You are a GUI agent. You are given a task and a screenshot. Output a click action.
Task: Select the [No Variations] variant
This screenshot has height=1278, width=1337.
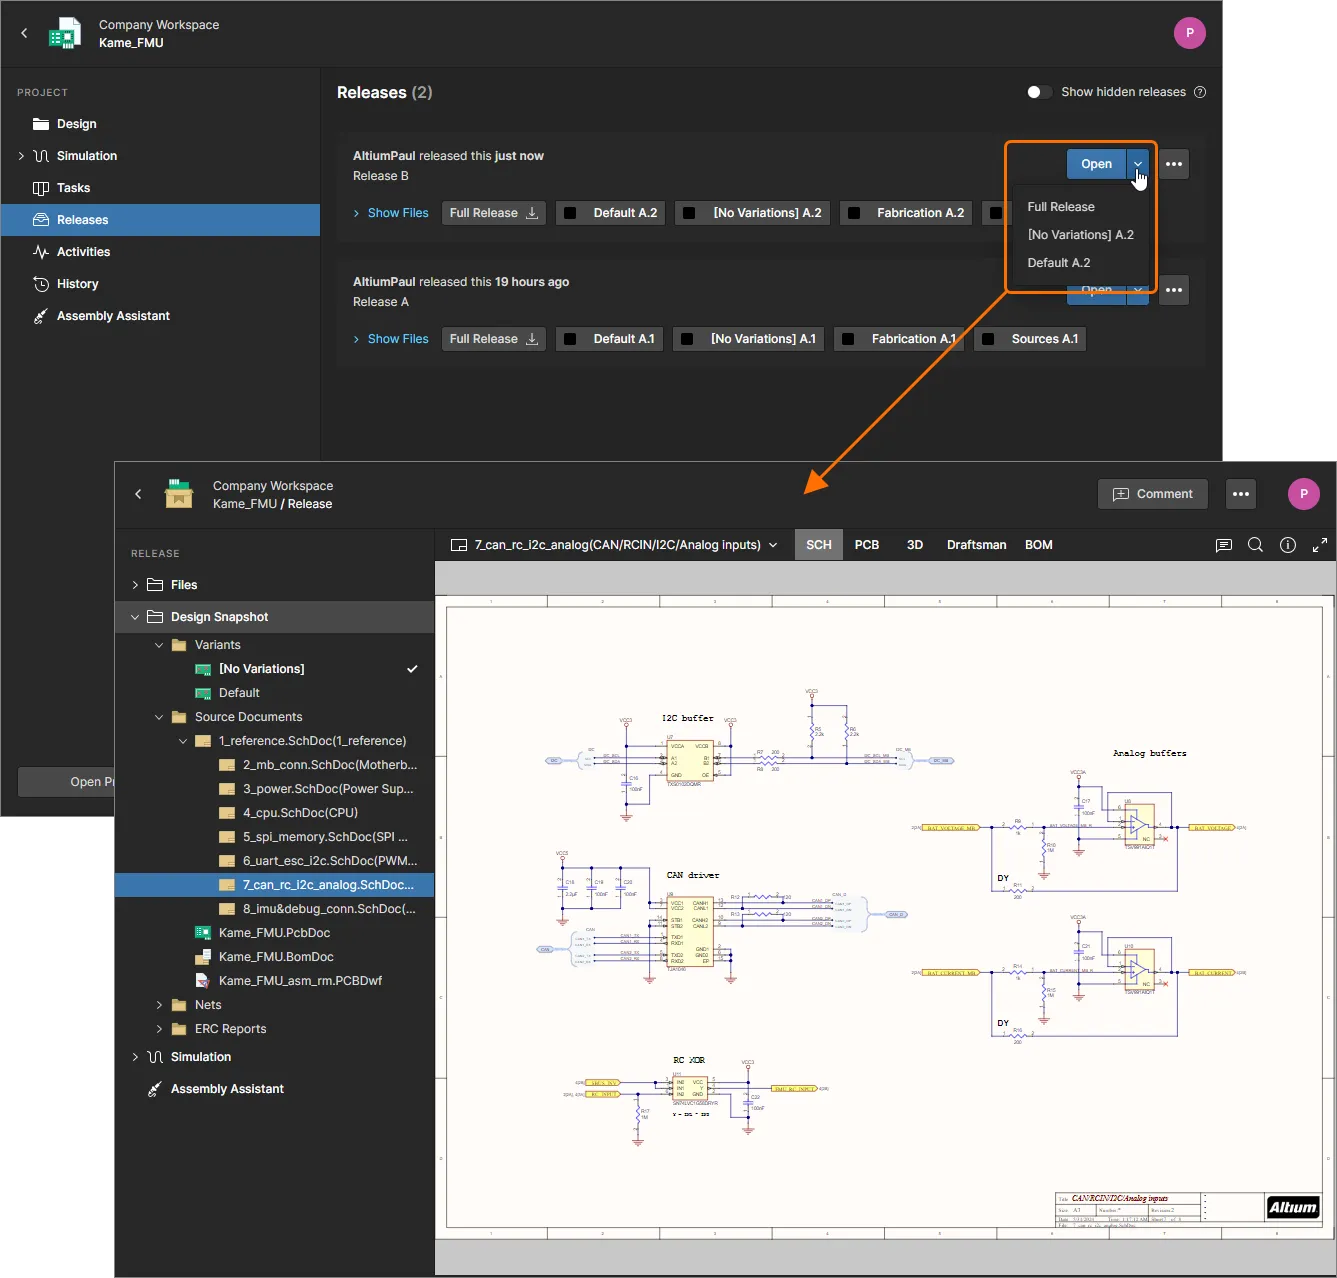(x=261, y=669)
